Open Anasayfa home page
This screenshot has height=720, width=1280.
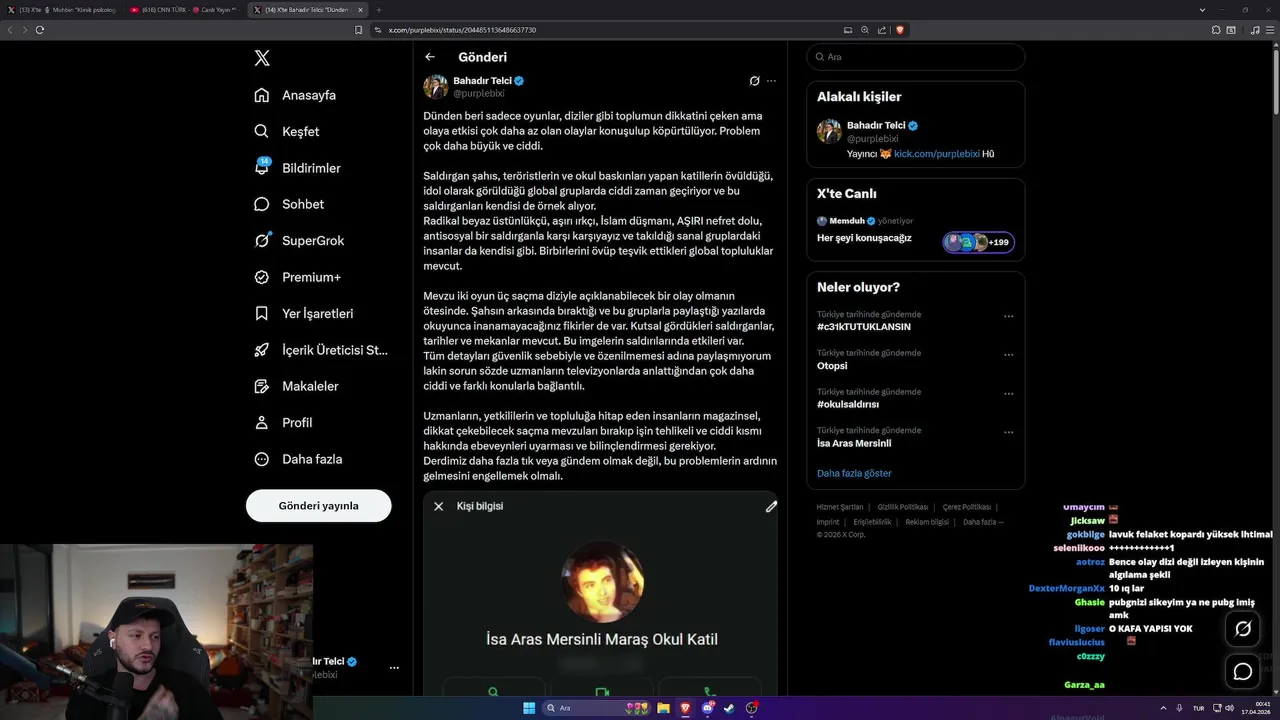click(295, 95)
